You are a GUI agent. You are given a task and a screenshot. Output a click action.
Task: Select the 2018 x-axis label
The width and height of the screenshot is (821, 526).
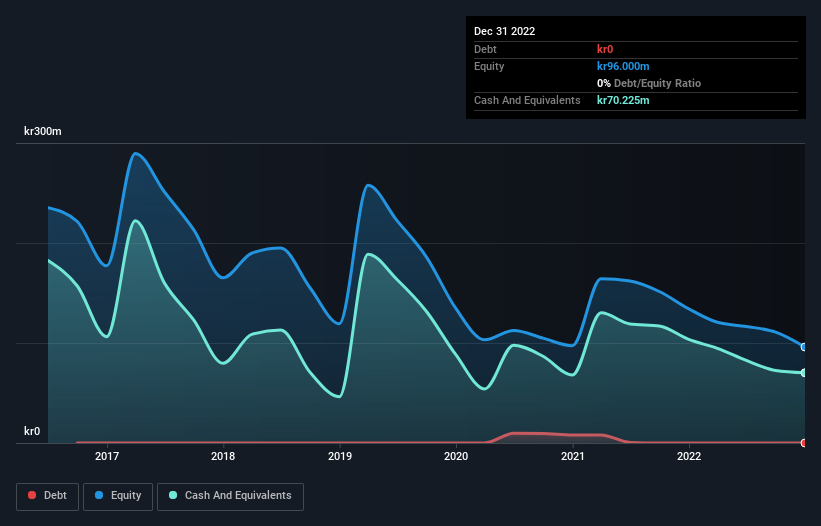tap(223, 456)
